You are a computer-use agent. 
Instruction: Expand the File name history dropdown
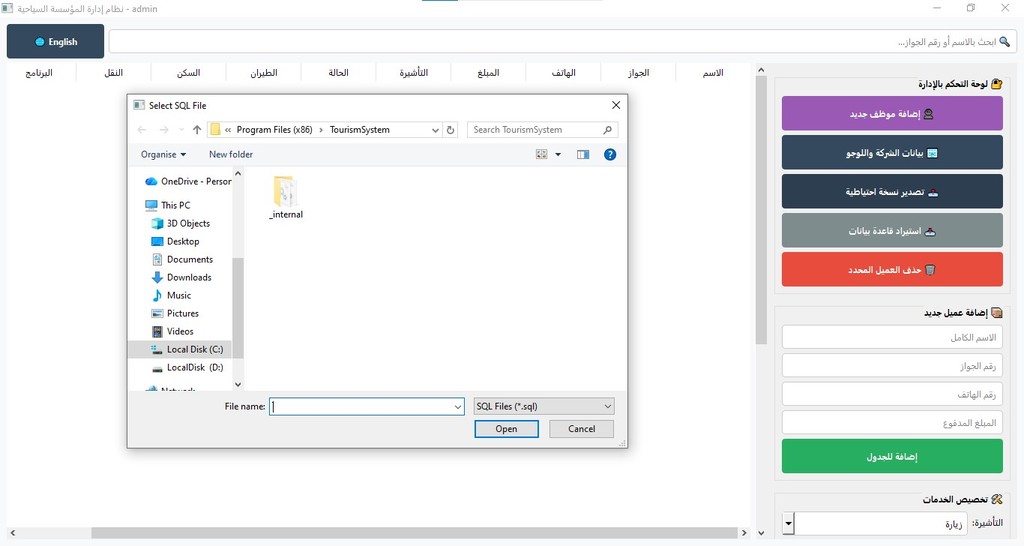pyautogui.click(x=458, y=406)
